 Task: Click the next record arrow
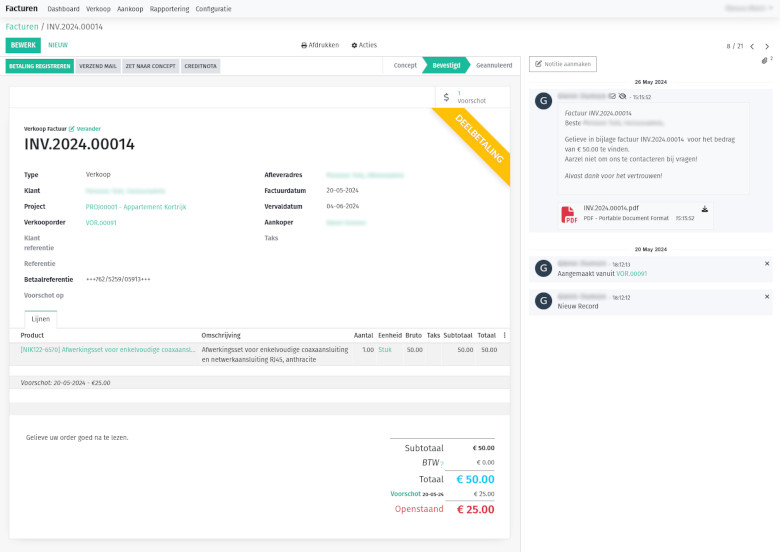pyautogui.click(x=767, y=46)
